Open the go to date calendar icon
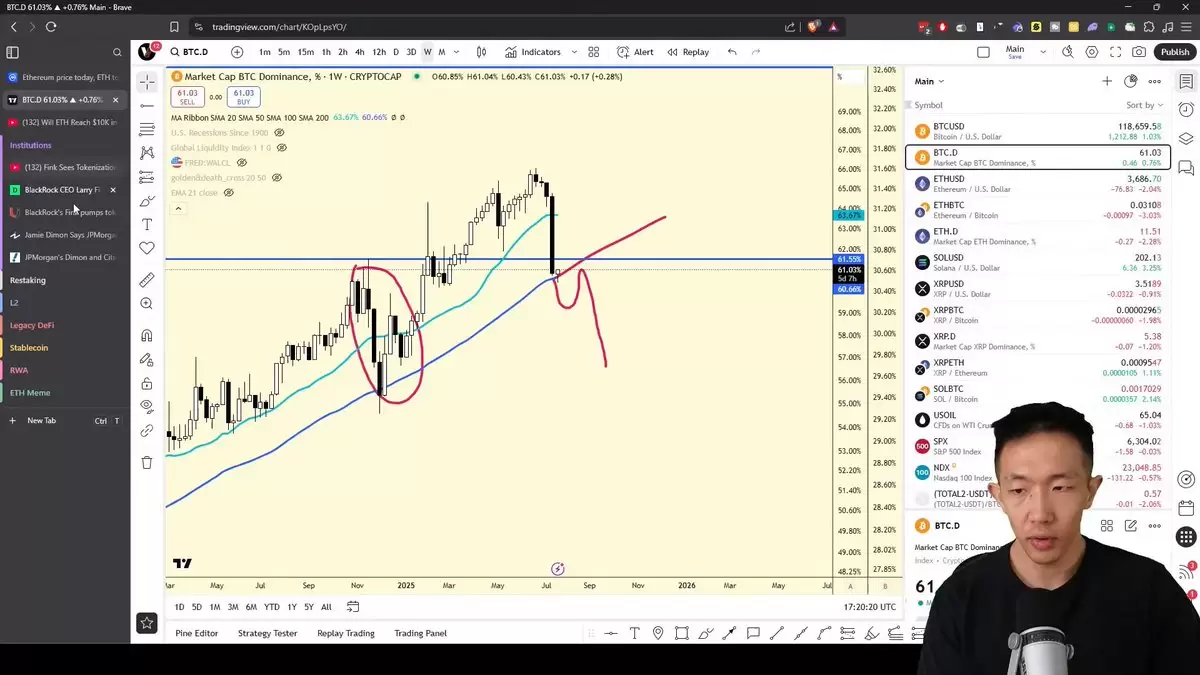This screenshot has height=675, width=1200. pyautogui.click(x=353, y=607)
